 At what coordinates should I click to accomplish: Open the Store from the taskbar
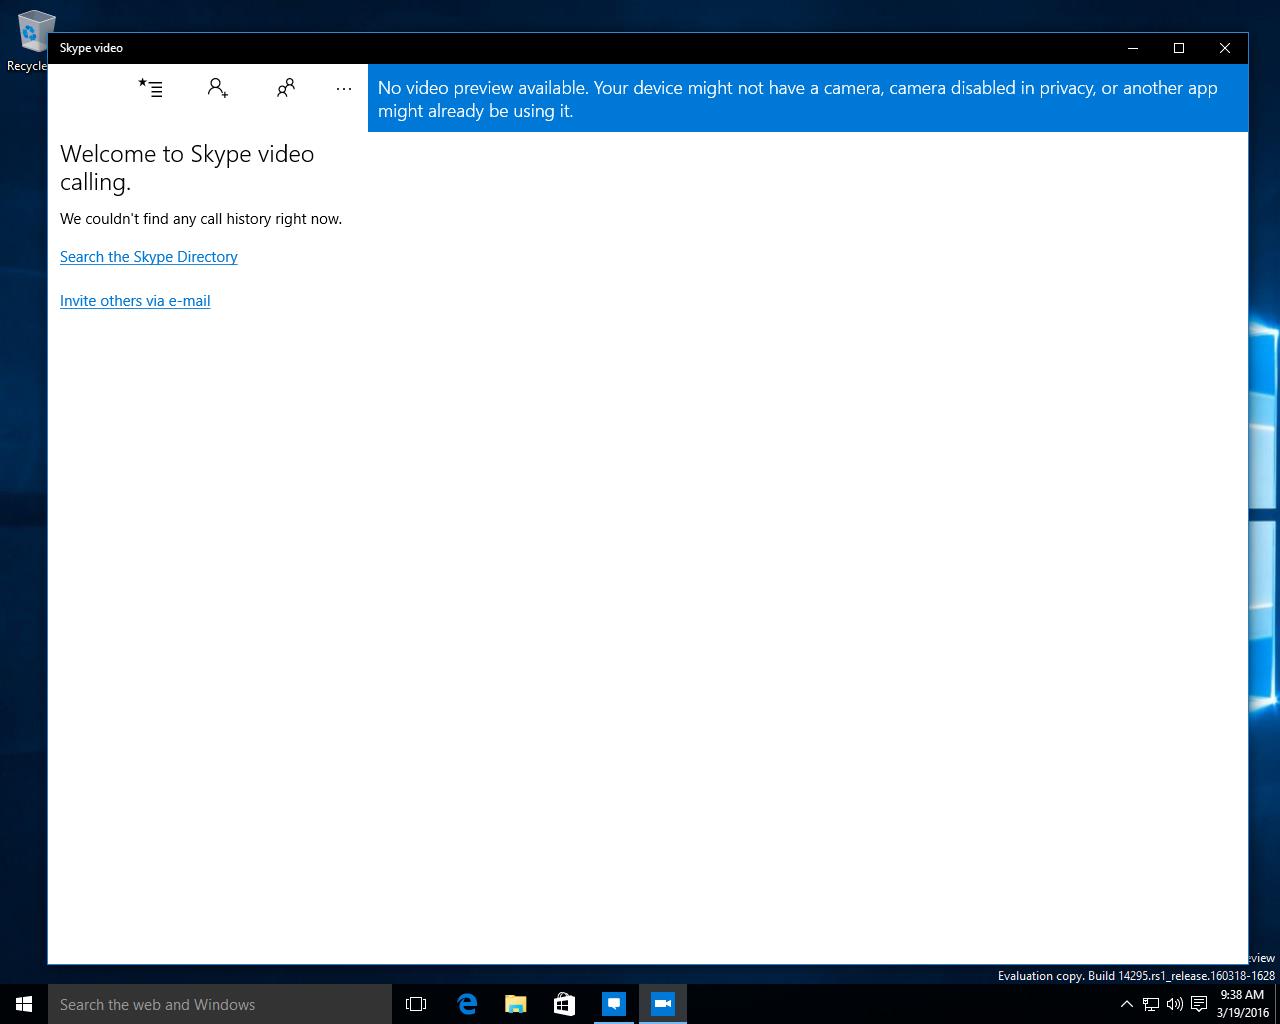coord(564,1004)
